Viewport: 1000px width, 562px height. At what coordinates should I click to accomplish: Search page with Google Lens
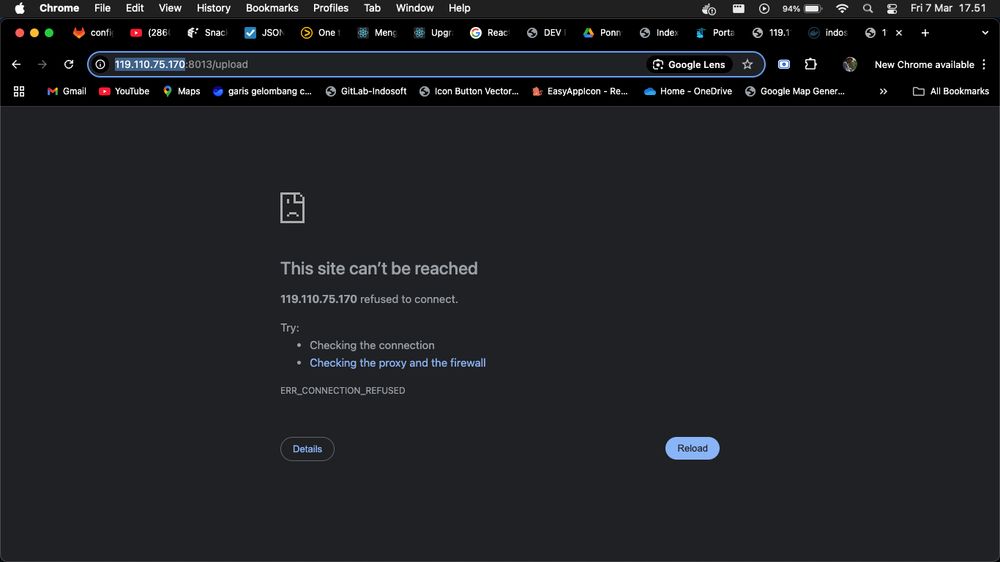pyautogui.click(x=689, y=64)
